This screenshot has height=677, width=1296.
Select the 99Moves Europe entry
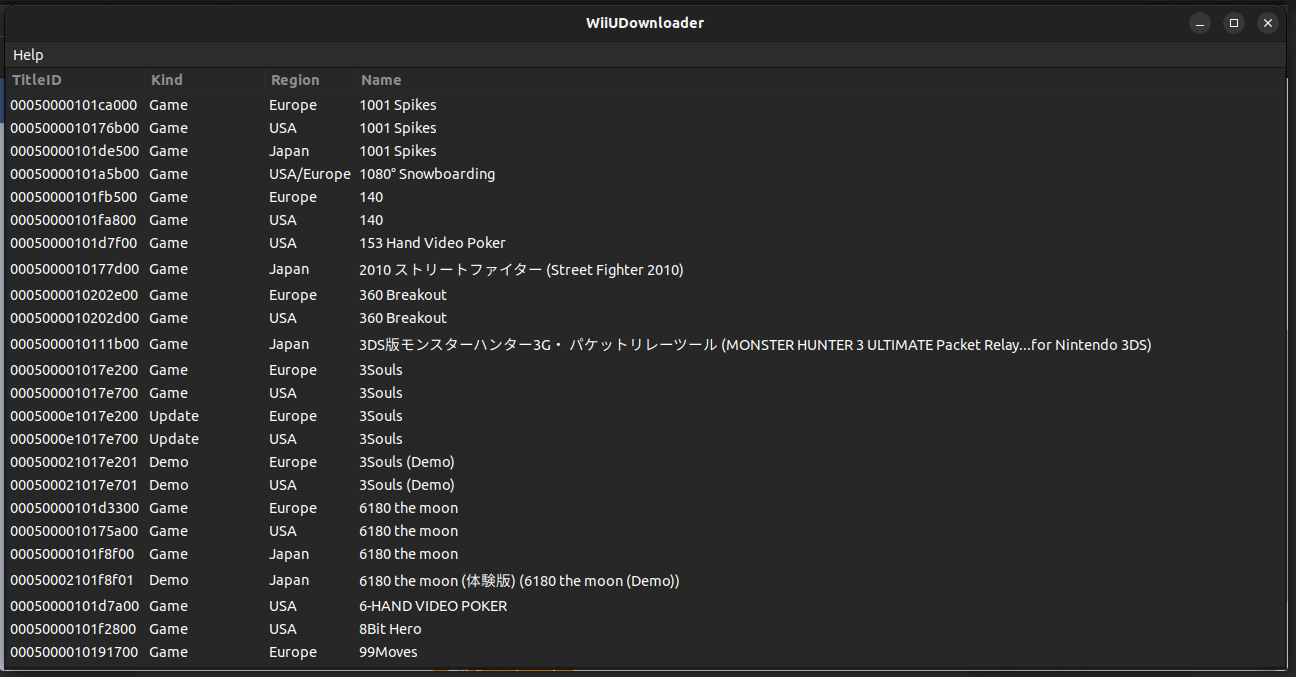(388, 652)
